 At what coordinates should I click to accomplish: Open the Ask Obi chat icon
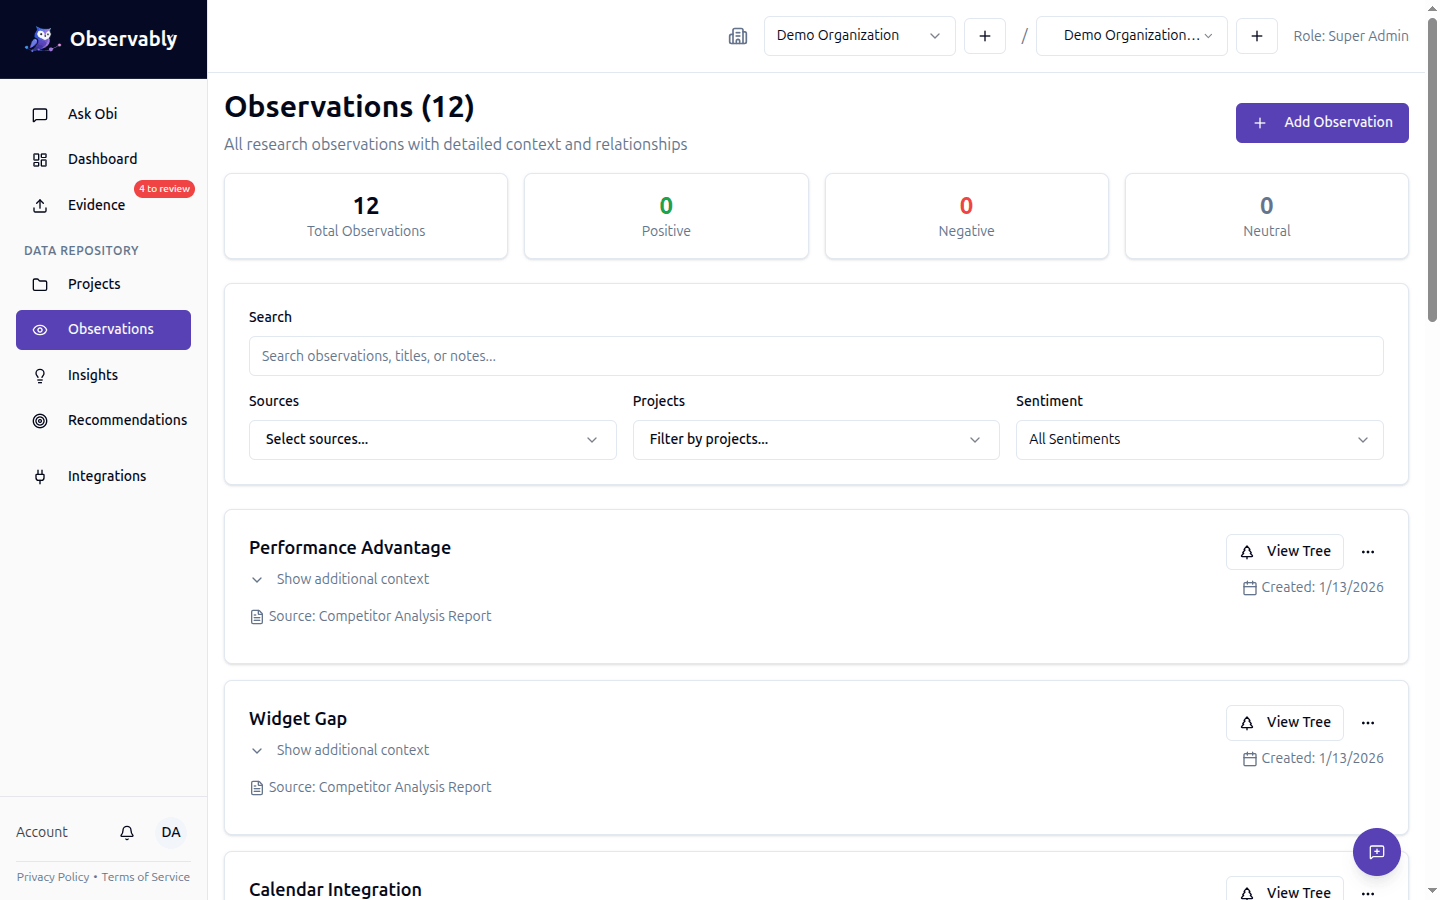[x=40, y=113]
